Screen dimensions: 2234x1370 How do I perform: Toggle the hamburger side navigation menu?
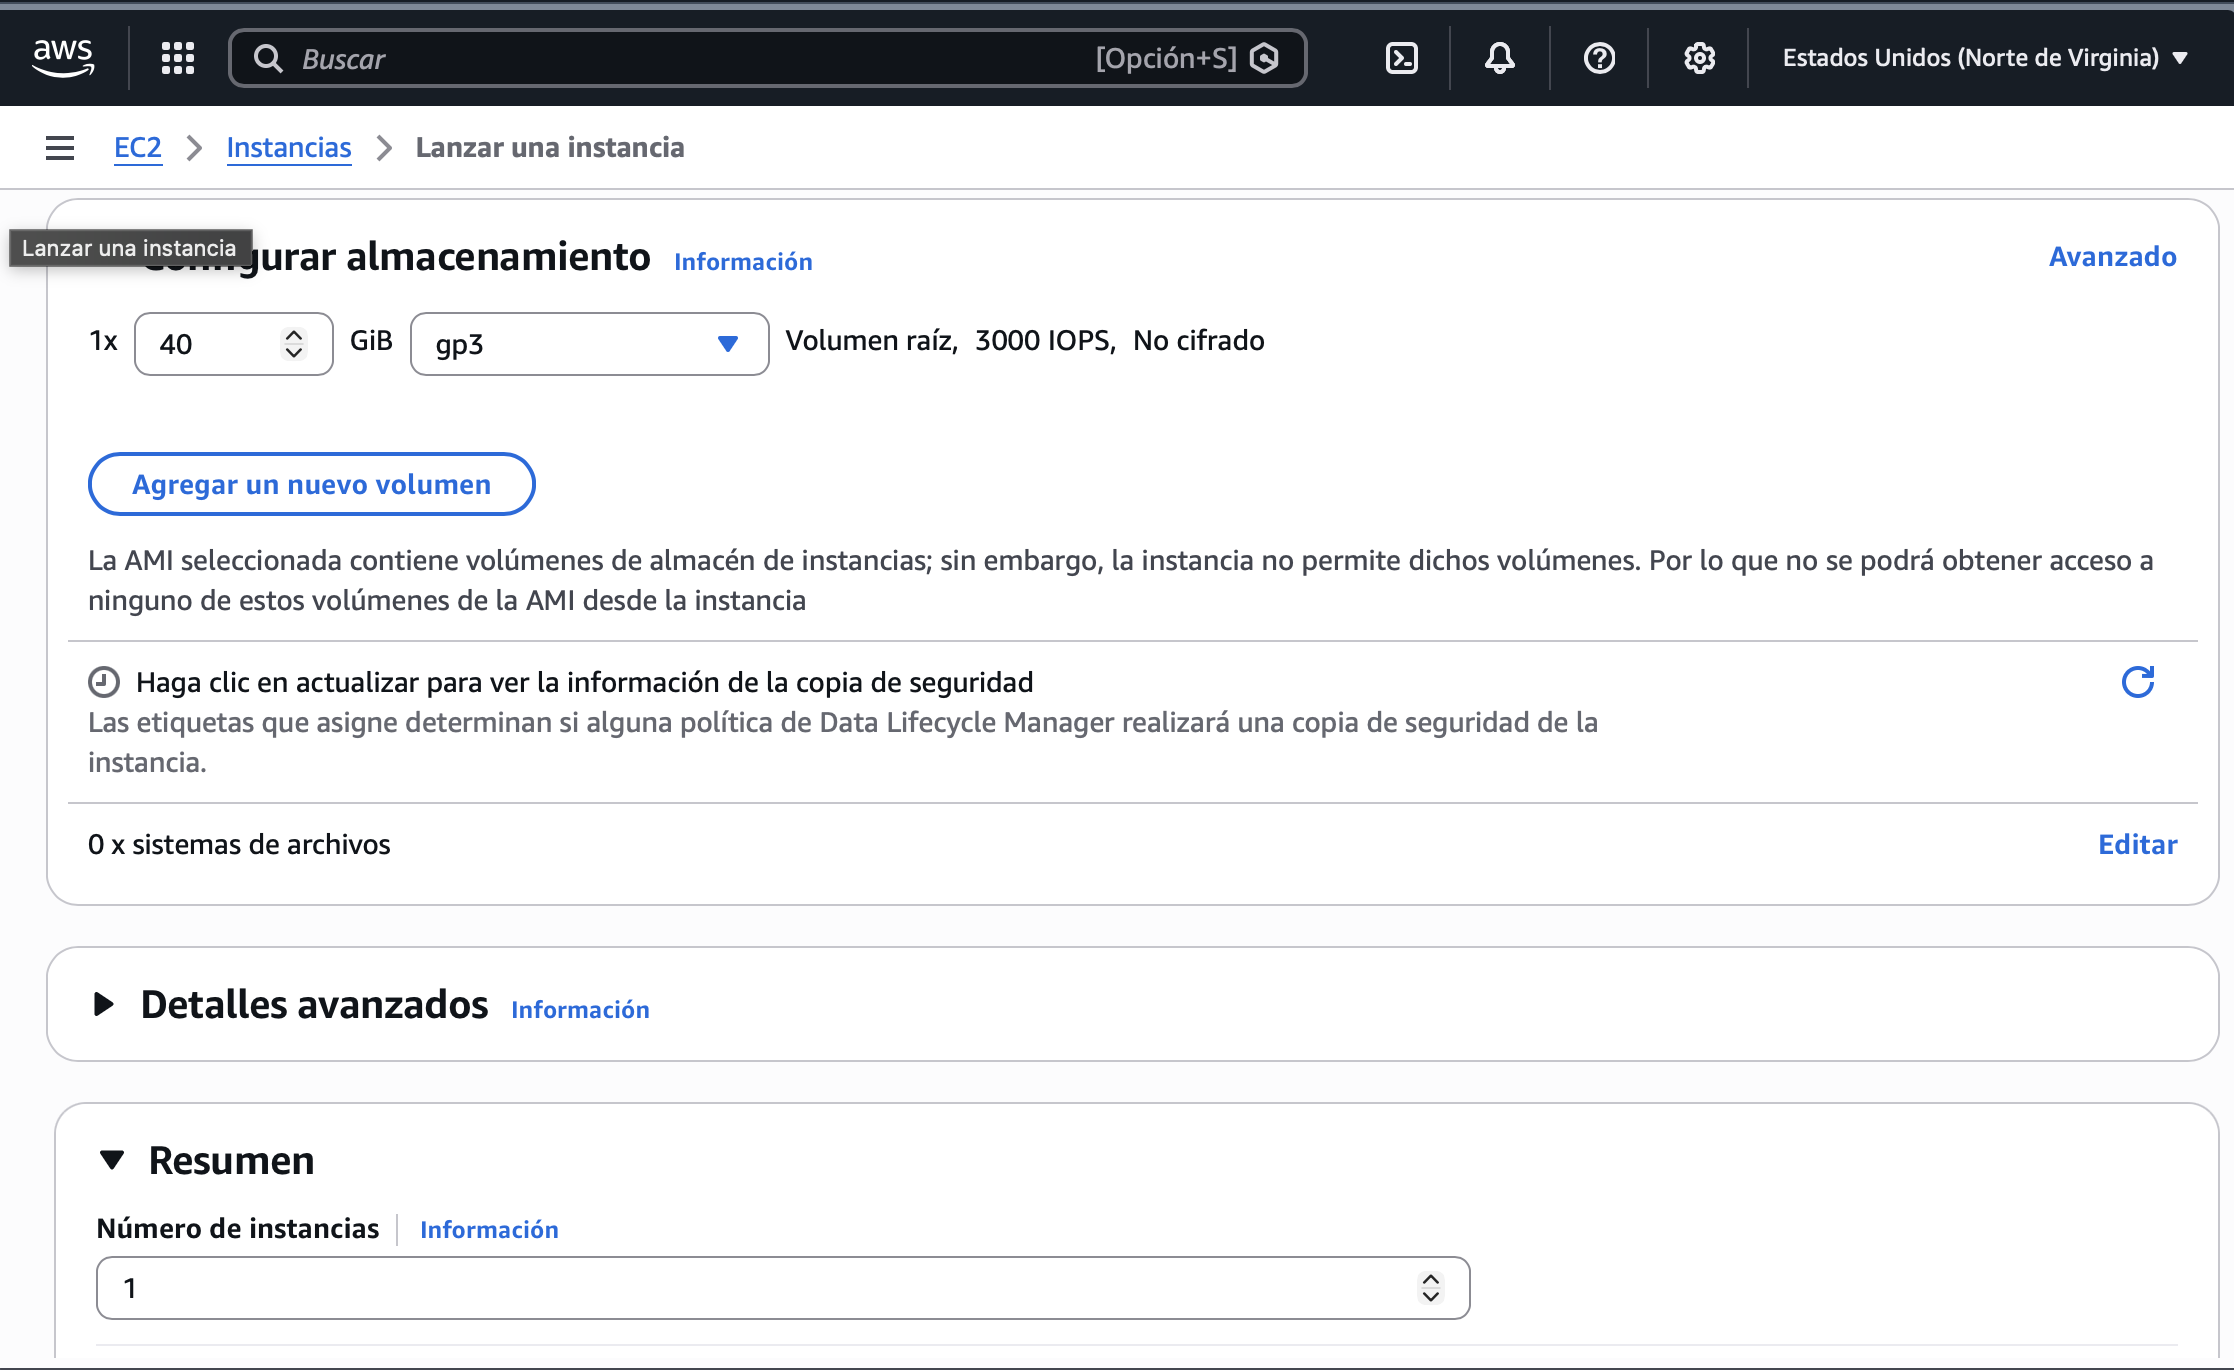point(60,148)
